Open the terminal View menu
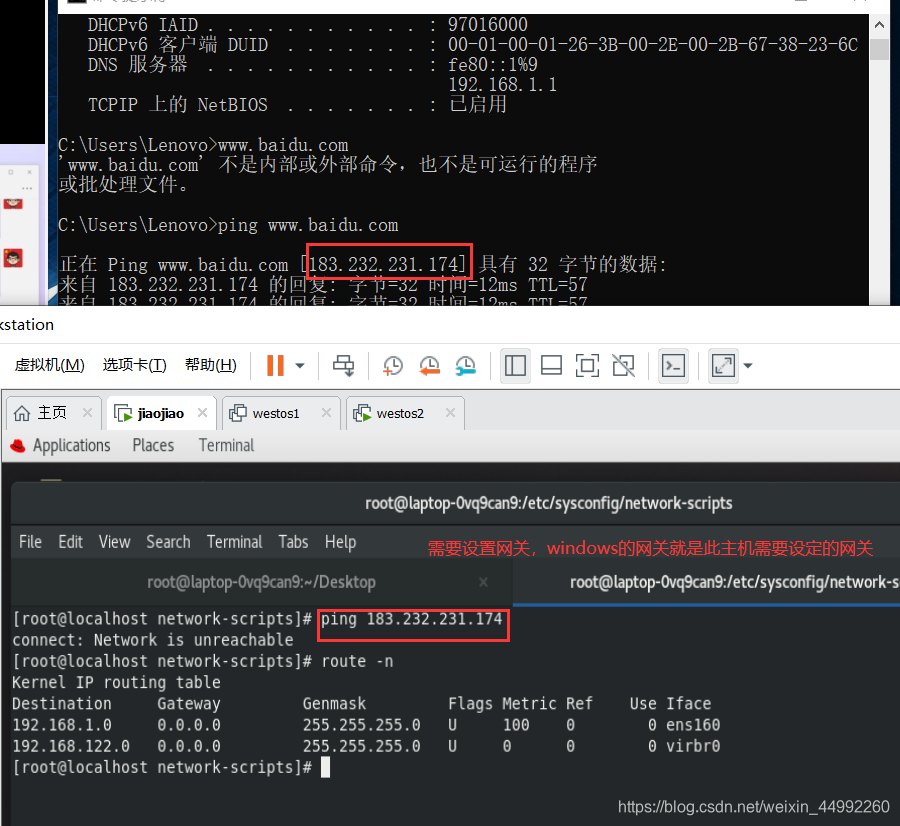This screenshot has width=900, height=826. click(114, 542)
